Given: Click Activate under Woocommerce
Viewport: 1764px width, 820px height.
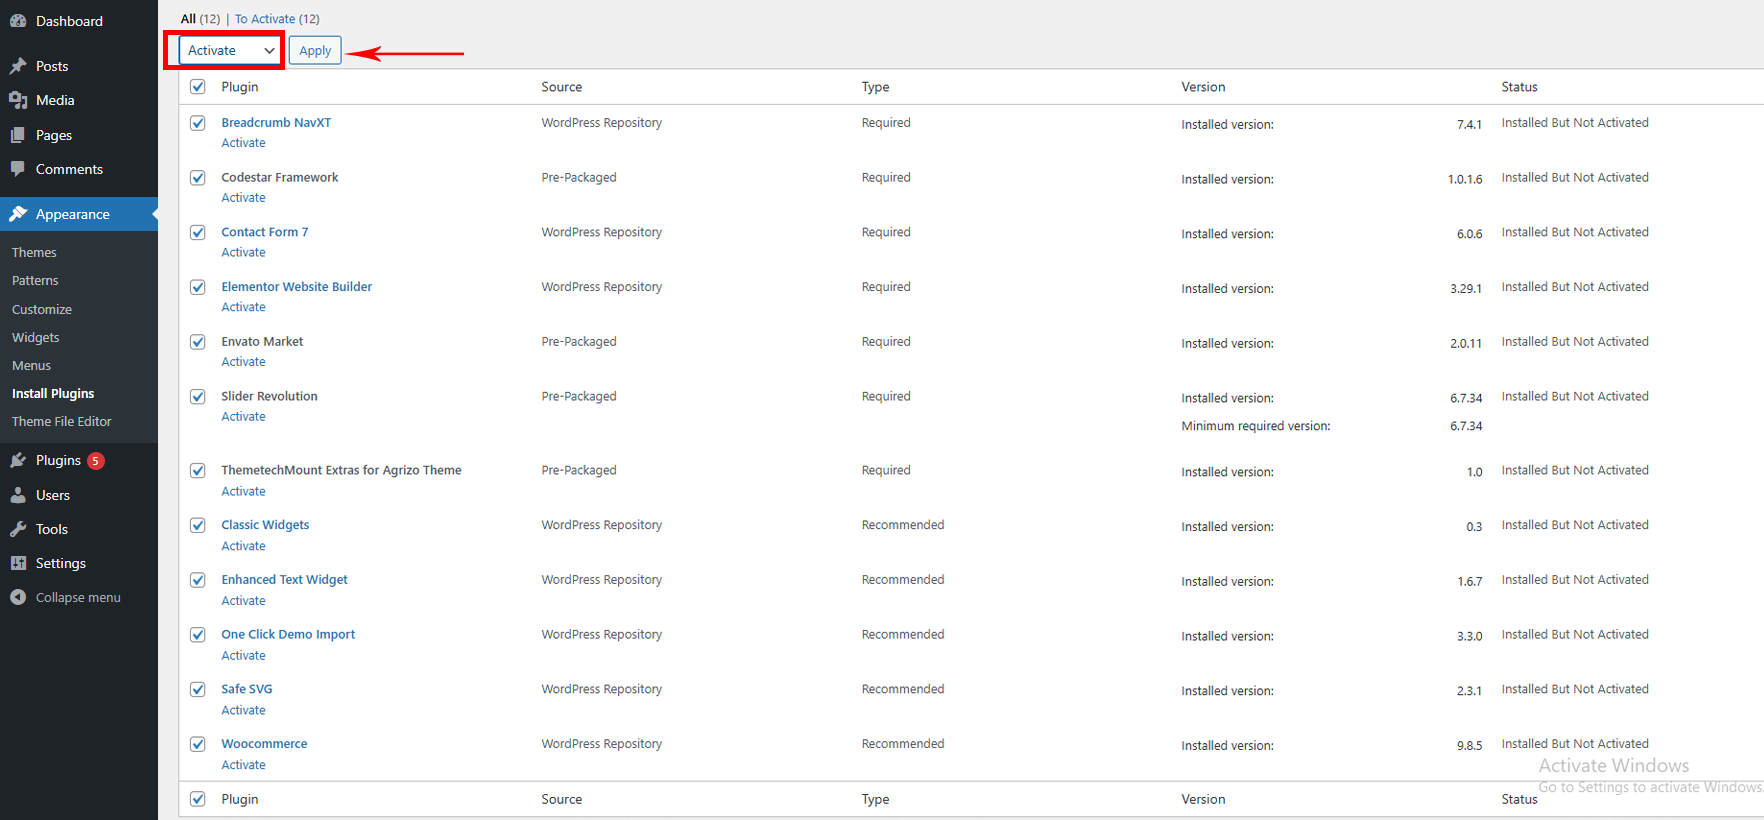Looking at the screenshot, I should point(243,765).
